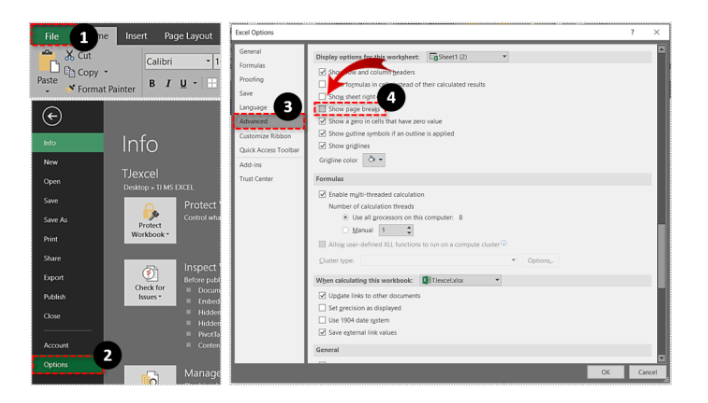Open the Paste dropdown arrow below Paste
This screenshot has height=403, width=708.
(47, 91)
